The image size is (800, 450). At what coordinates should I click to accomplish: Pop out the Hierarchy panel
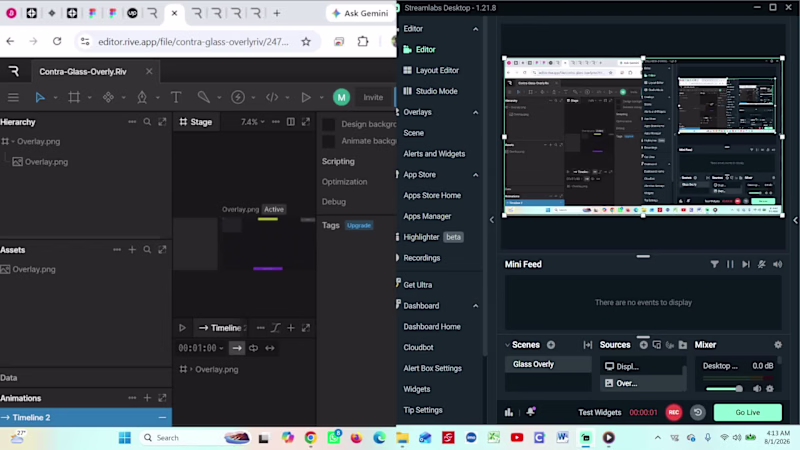162,122
